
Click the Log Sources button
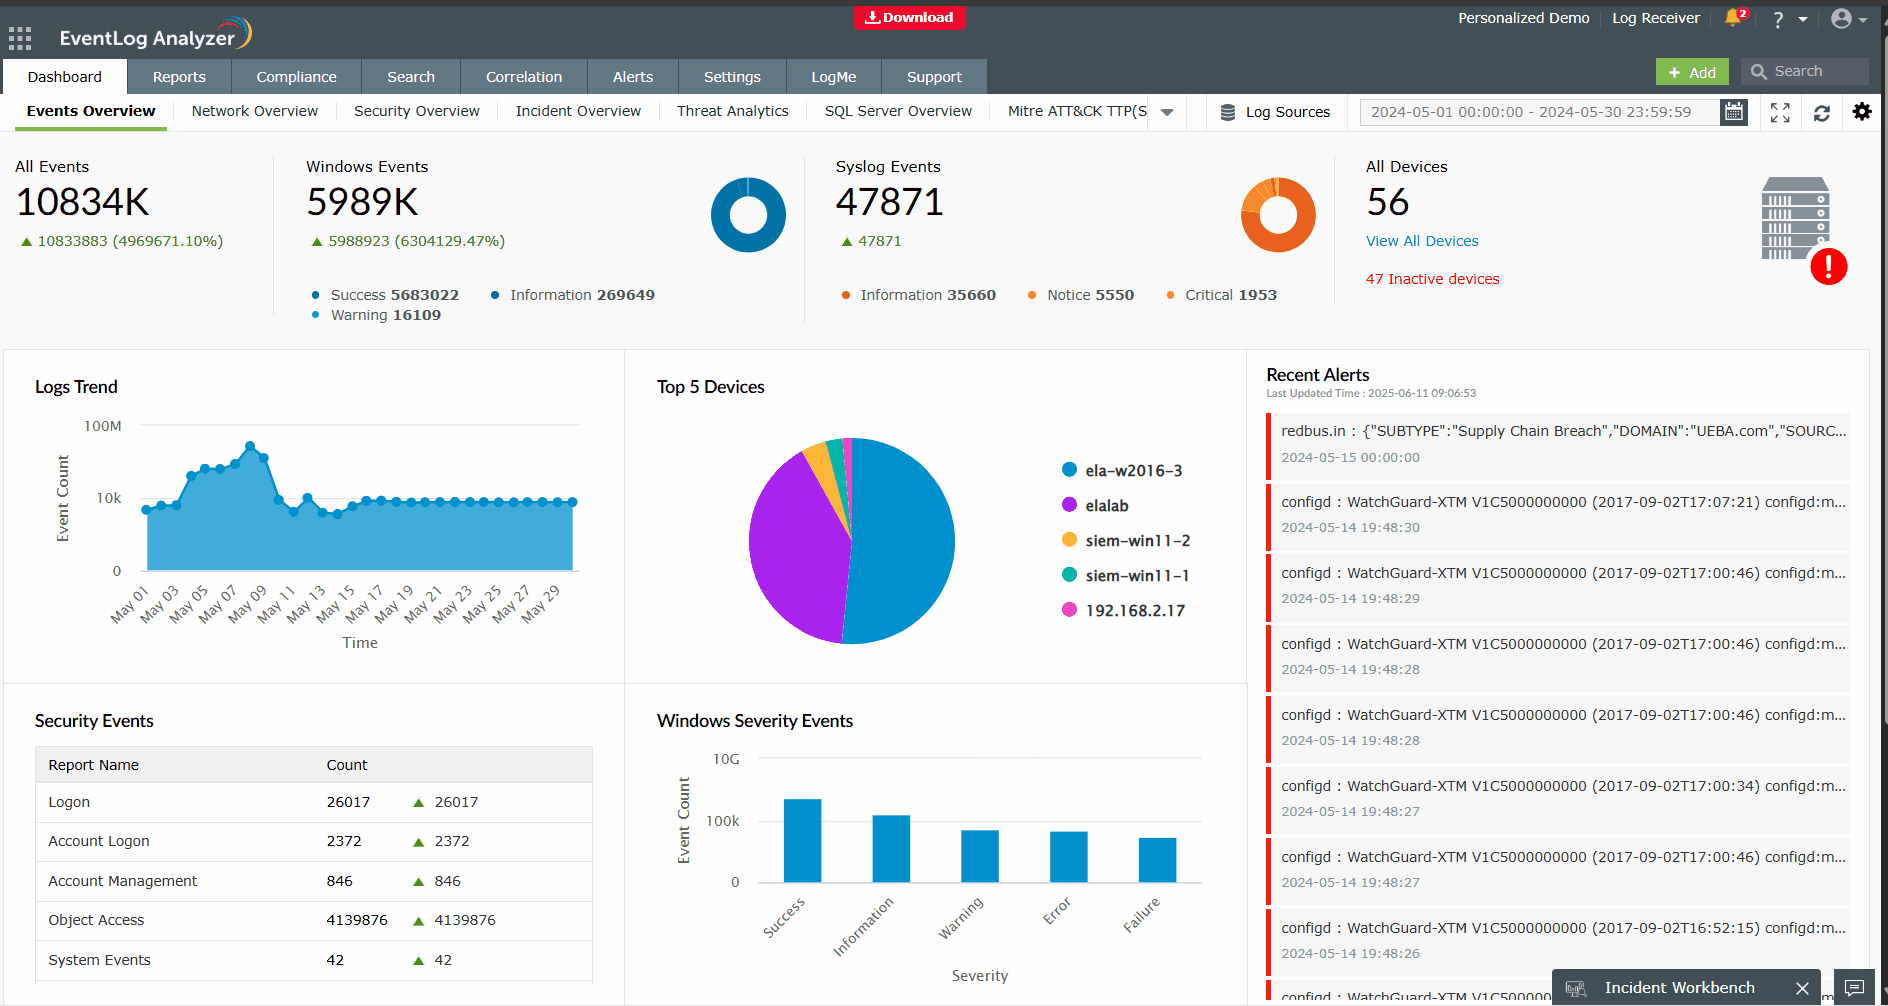pos(1275,112)
